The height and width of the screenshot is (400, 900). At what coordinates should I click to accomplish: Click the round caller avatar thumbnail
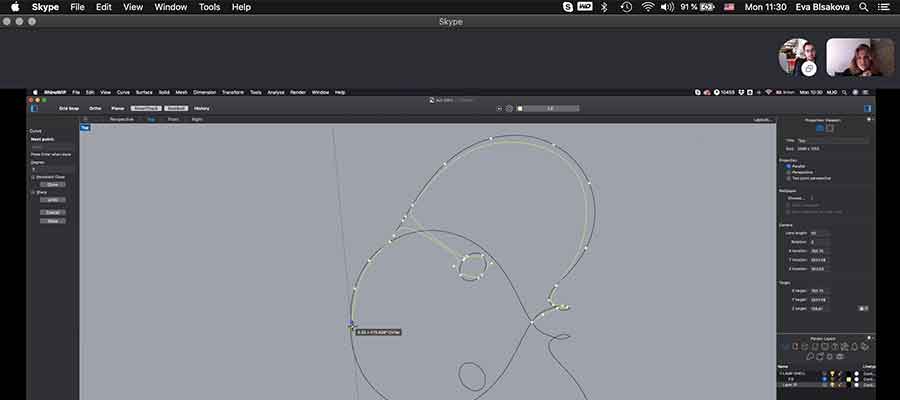[x=797, y=56]
